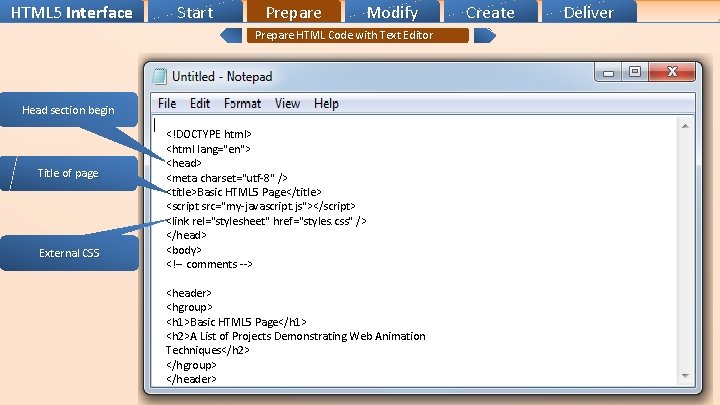This screenshot has width=720, height=405.
Task: Click the meta charset="utf-8" line
Action: click(227, 178)
